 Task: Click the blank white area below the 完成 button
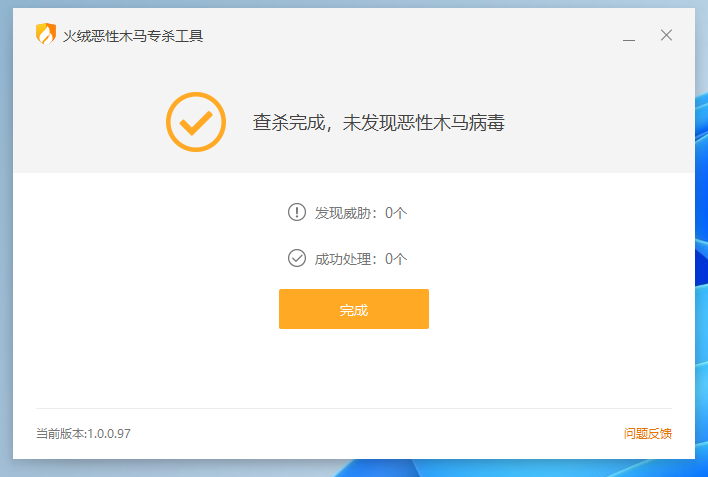coord(354,366)
